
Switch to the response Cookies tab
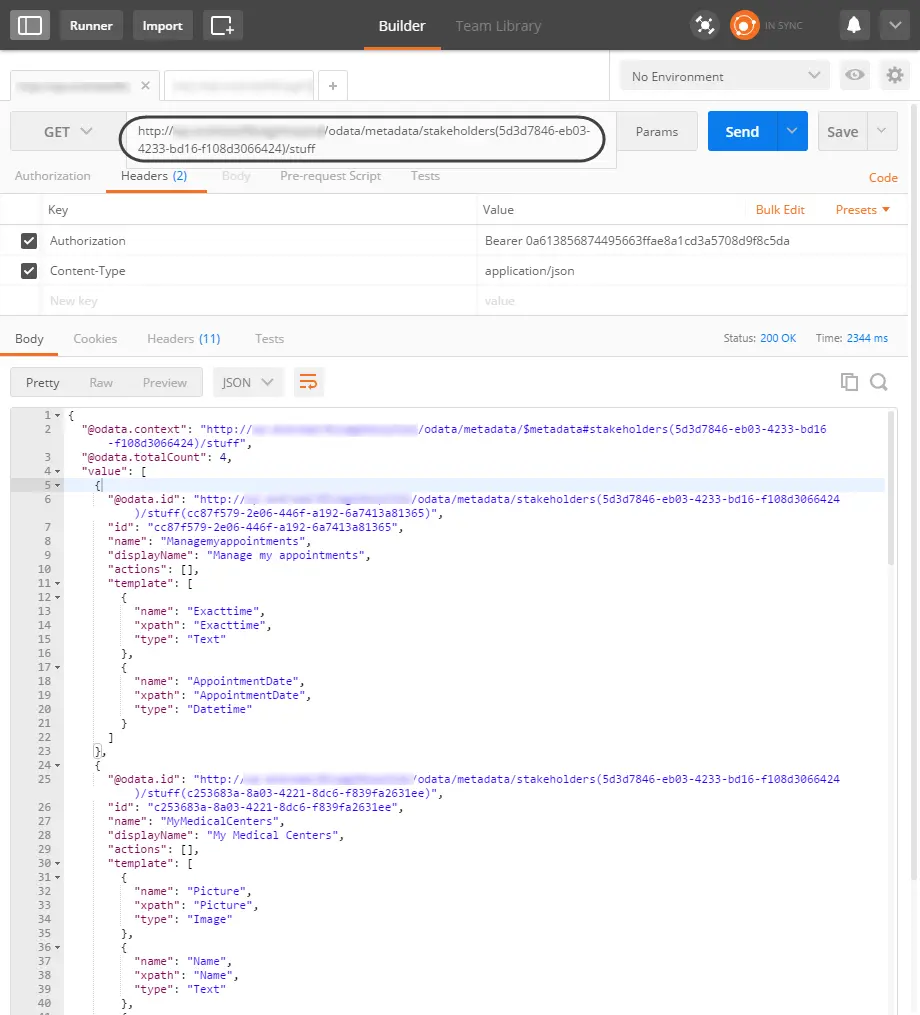pos(95,339)
